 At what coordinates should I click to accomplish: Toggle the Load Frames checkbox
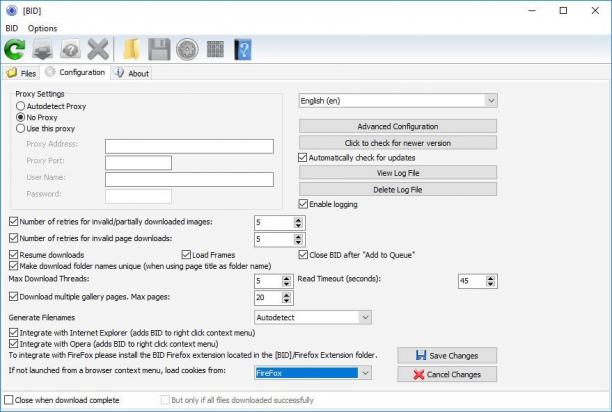(186, 255)
